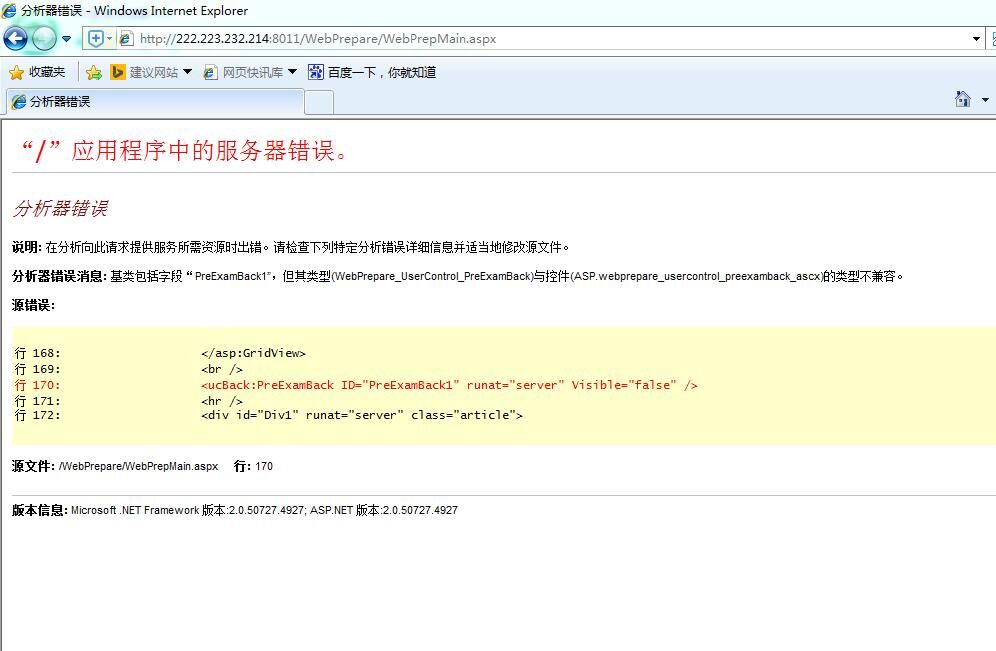Open the 收藏夹 favorites button
996x651 pixels.
tap(37, 72)
